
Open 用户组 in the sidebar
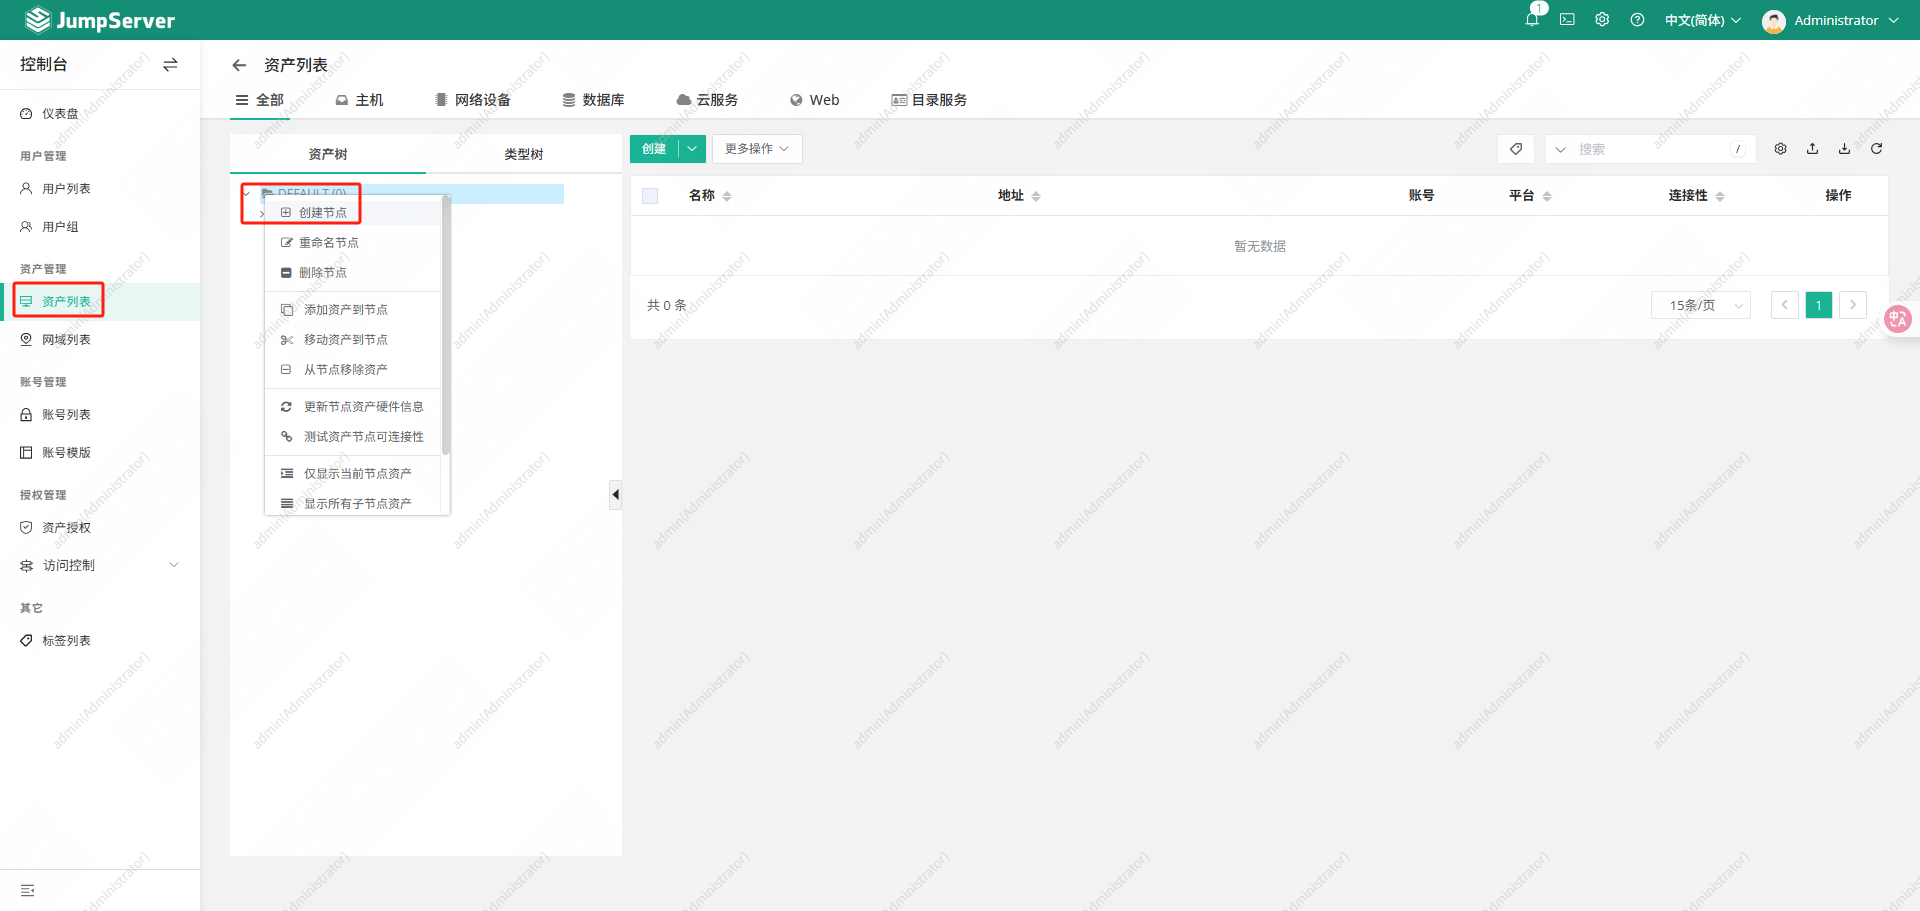[100, 227]
